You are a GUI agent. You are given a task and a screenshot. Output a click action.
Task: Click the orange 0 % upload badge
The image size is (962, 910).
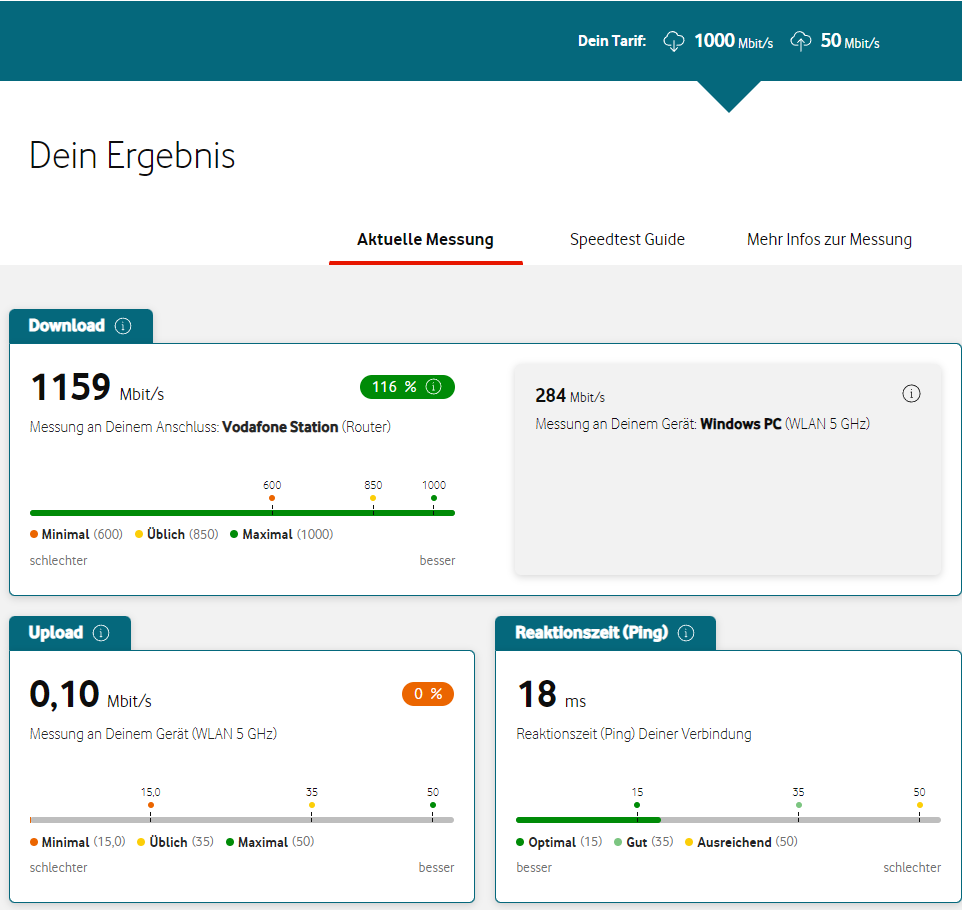click(x=428, y=694)
